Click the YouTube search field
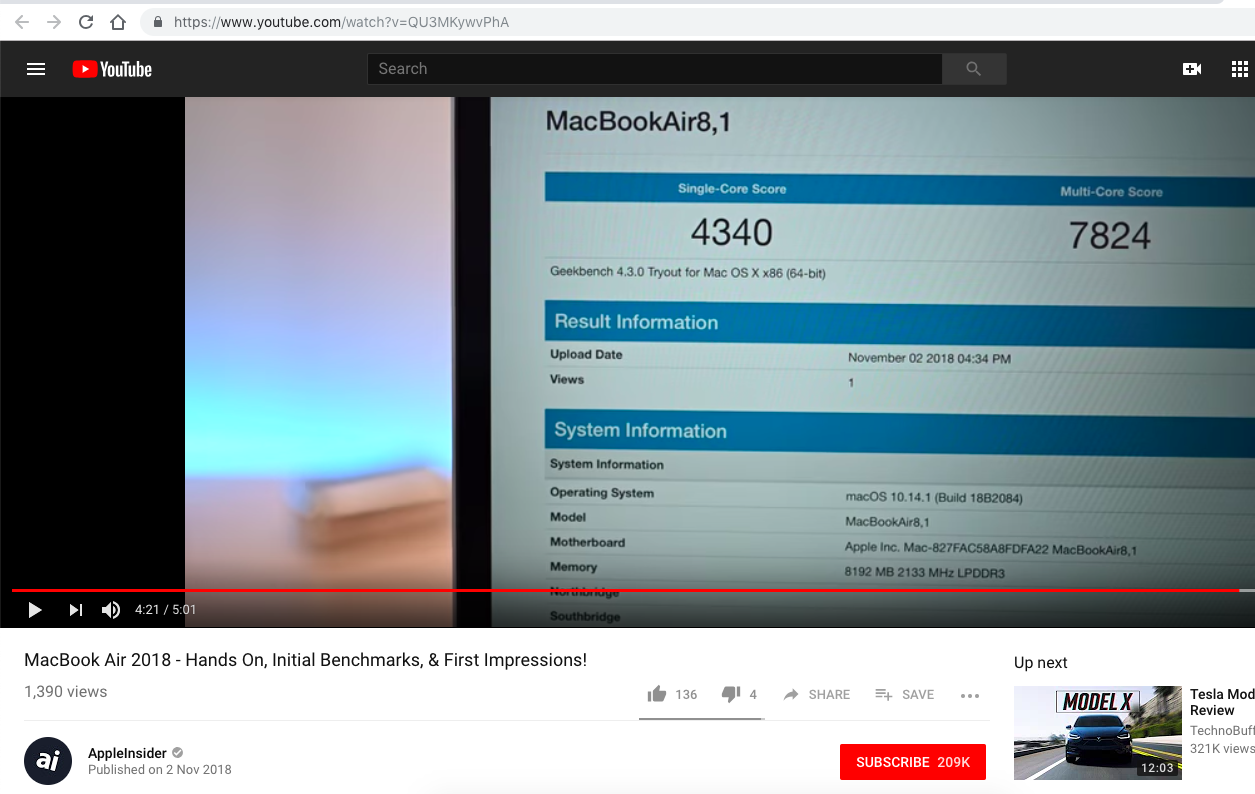Screen dimensions: 1255x794 [x=655, y=69]
